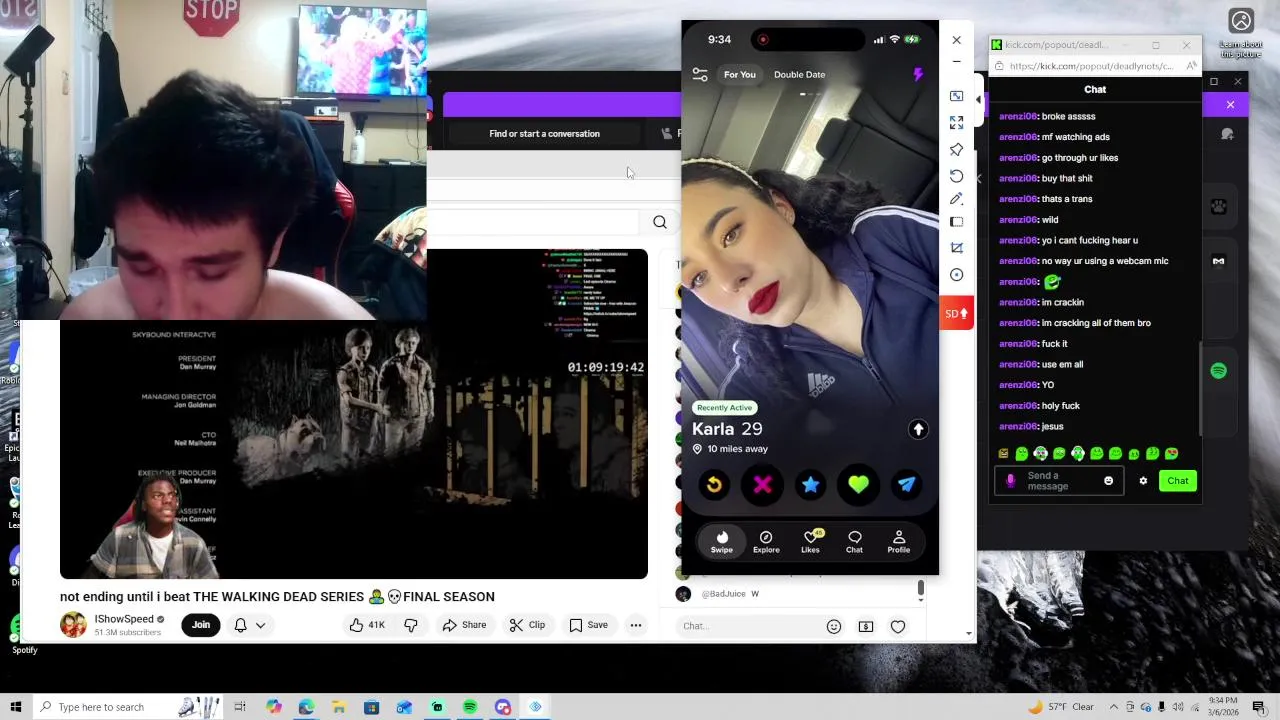Open the emoji picker in Kick chat input
This screenshot has width=1280, height=720.
coord(1108,481)
